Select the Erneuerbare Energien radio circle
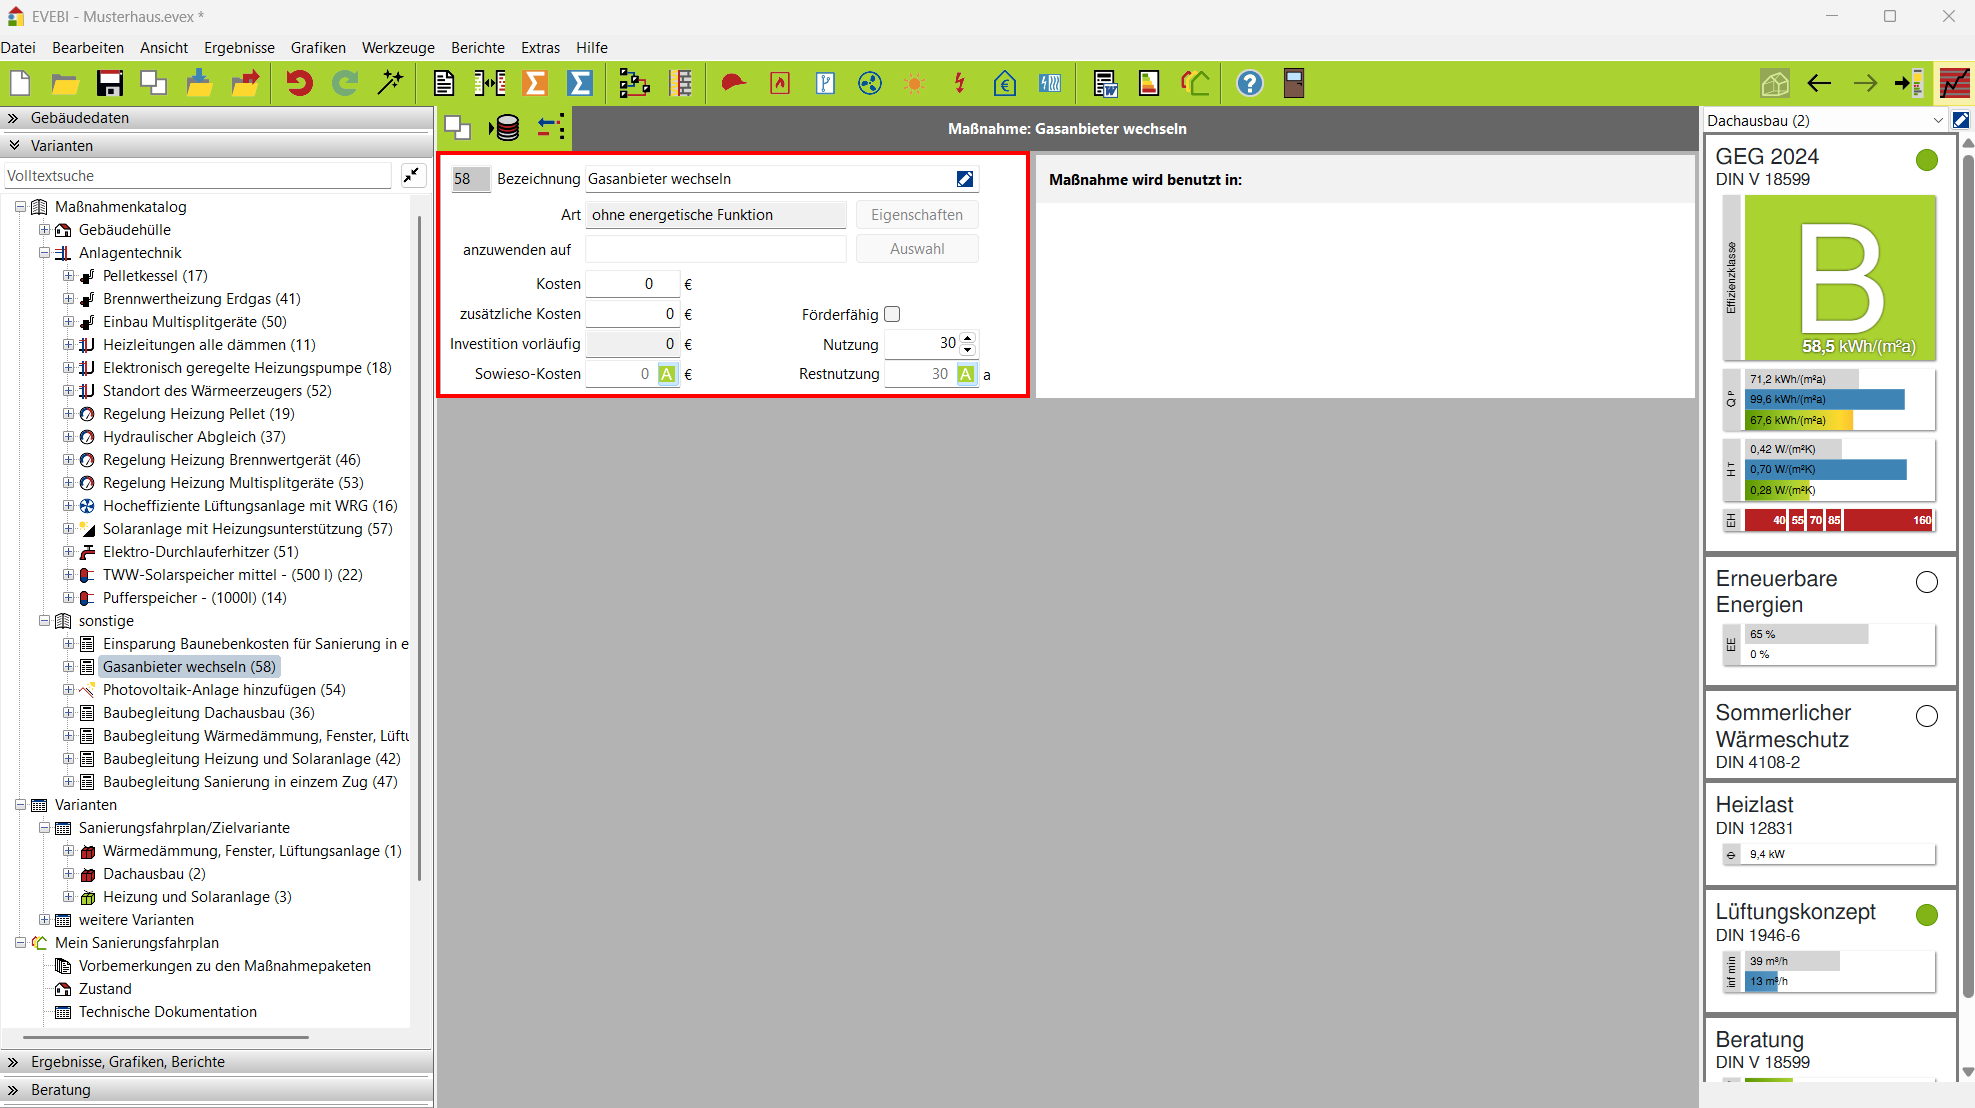The image size is (1975, 1108). click(x=1926, y=582)
